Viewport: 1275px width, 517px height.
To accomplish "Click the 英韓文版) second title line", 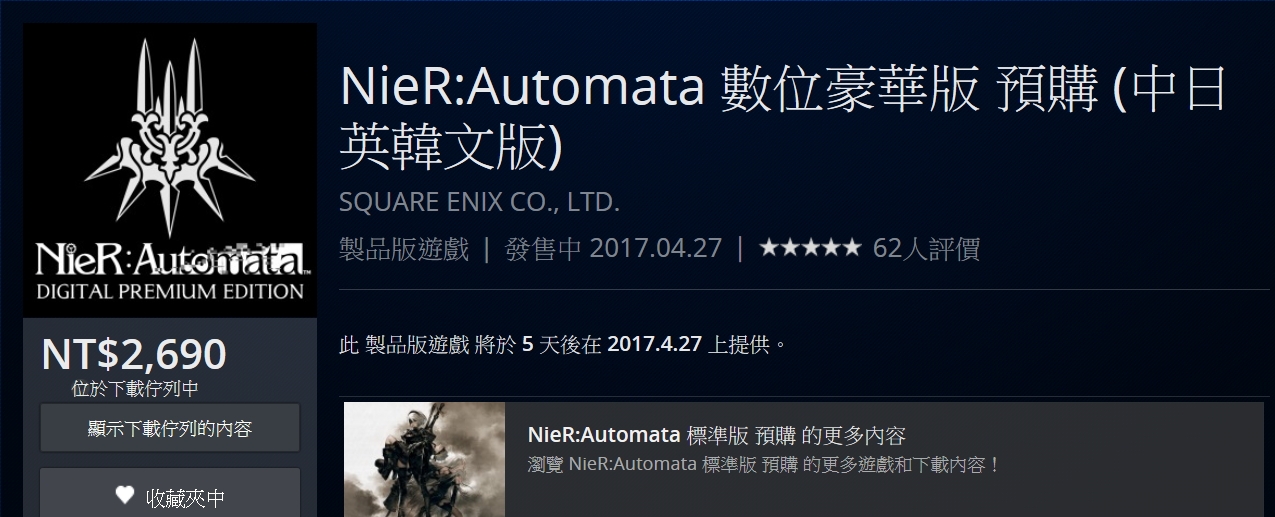I will (452, 148).
